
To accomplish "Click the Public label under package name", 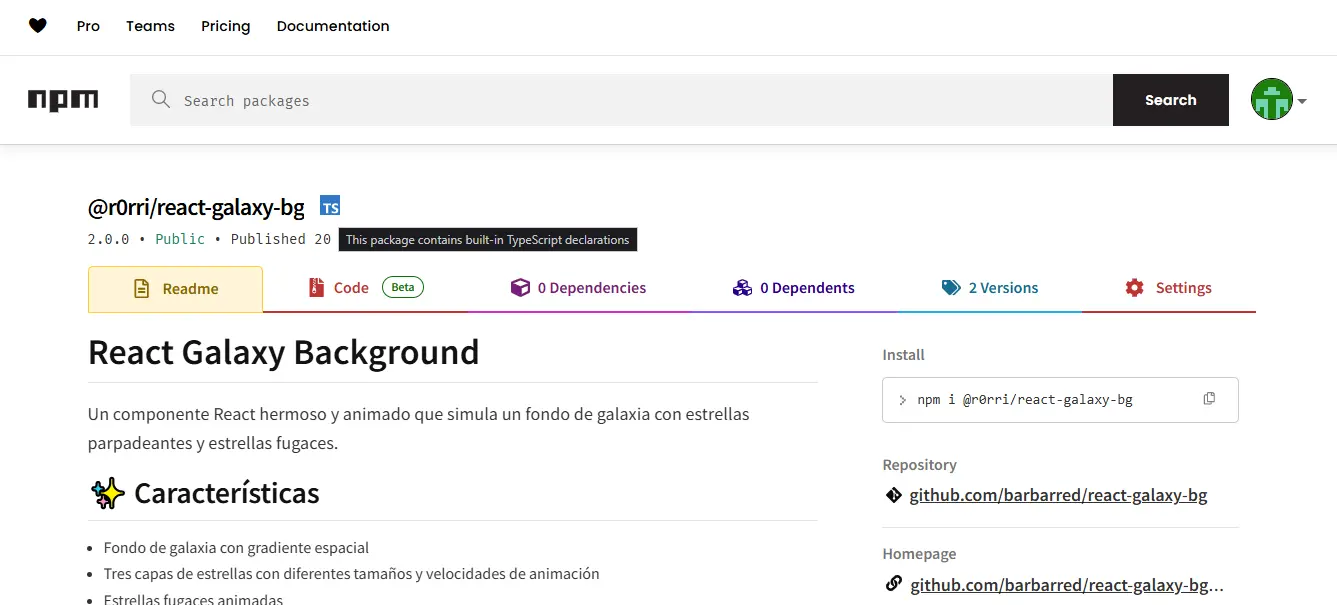I will tap(180, 239).
